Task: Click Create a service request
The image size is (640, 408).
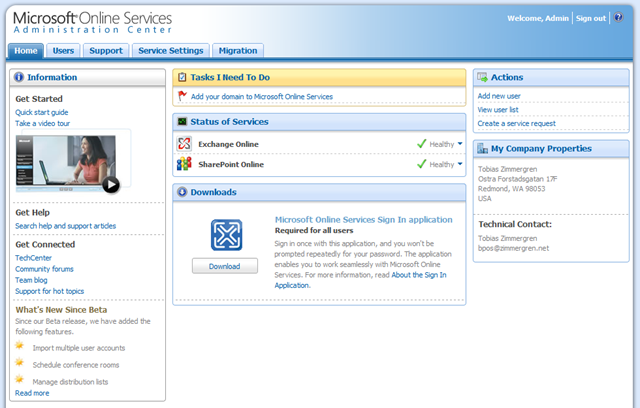Action: point(516,123)
